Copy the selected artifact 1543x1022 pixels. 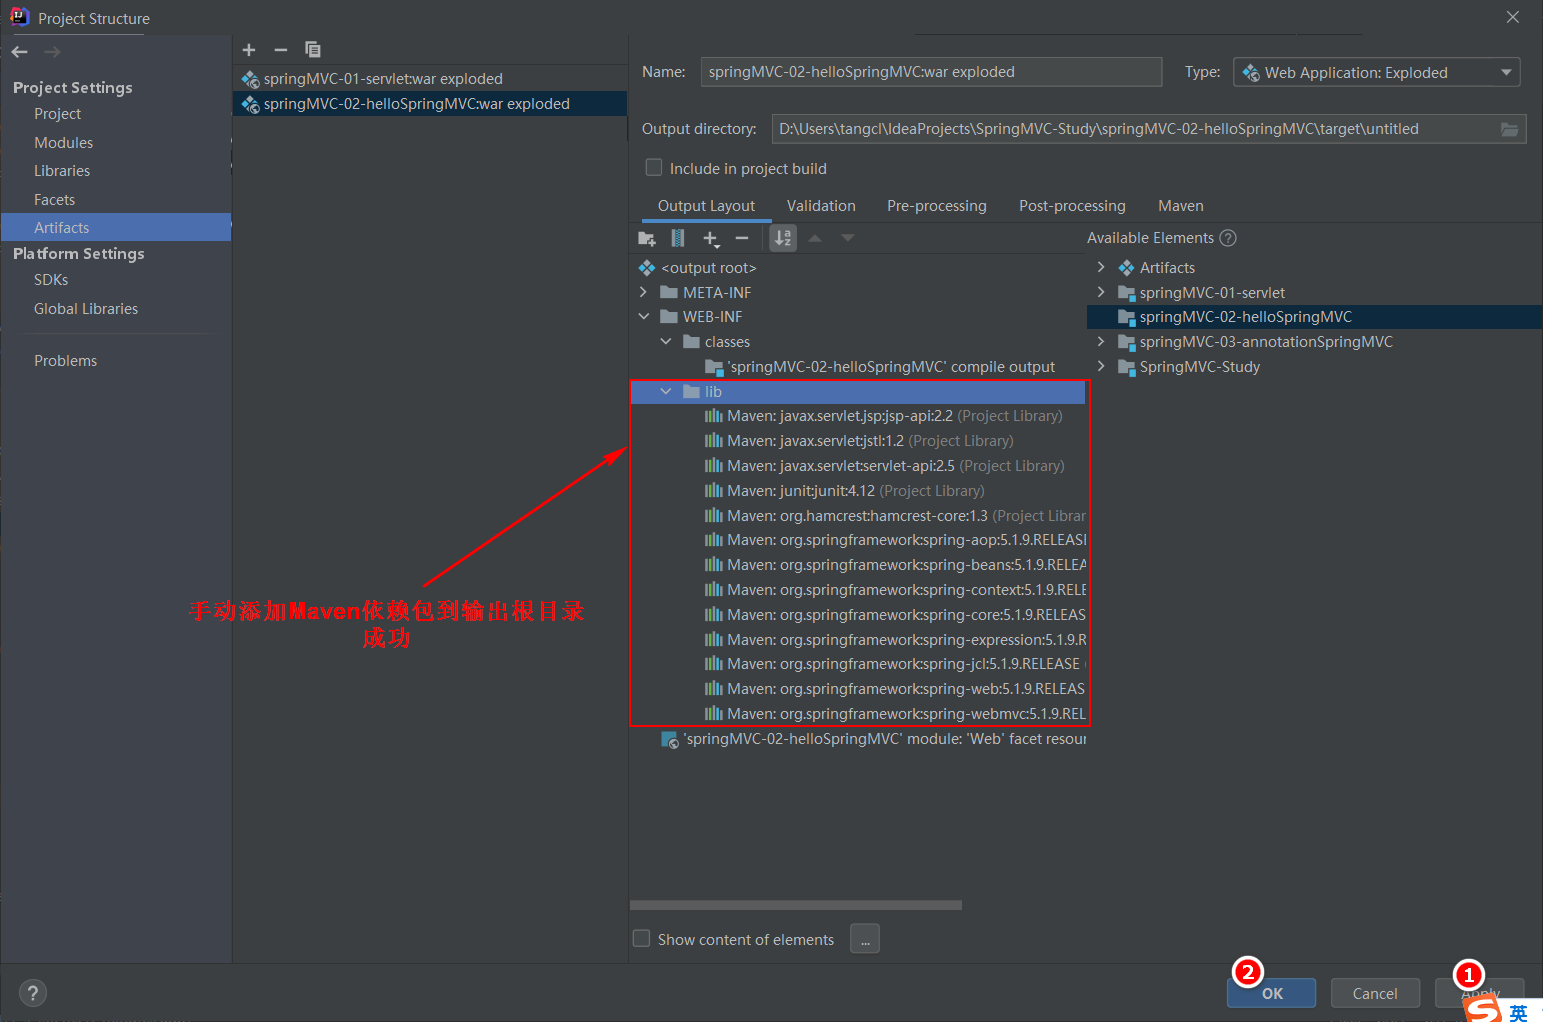click(x=313, y=49)
